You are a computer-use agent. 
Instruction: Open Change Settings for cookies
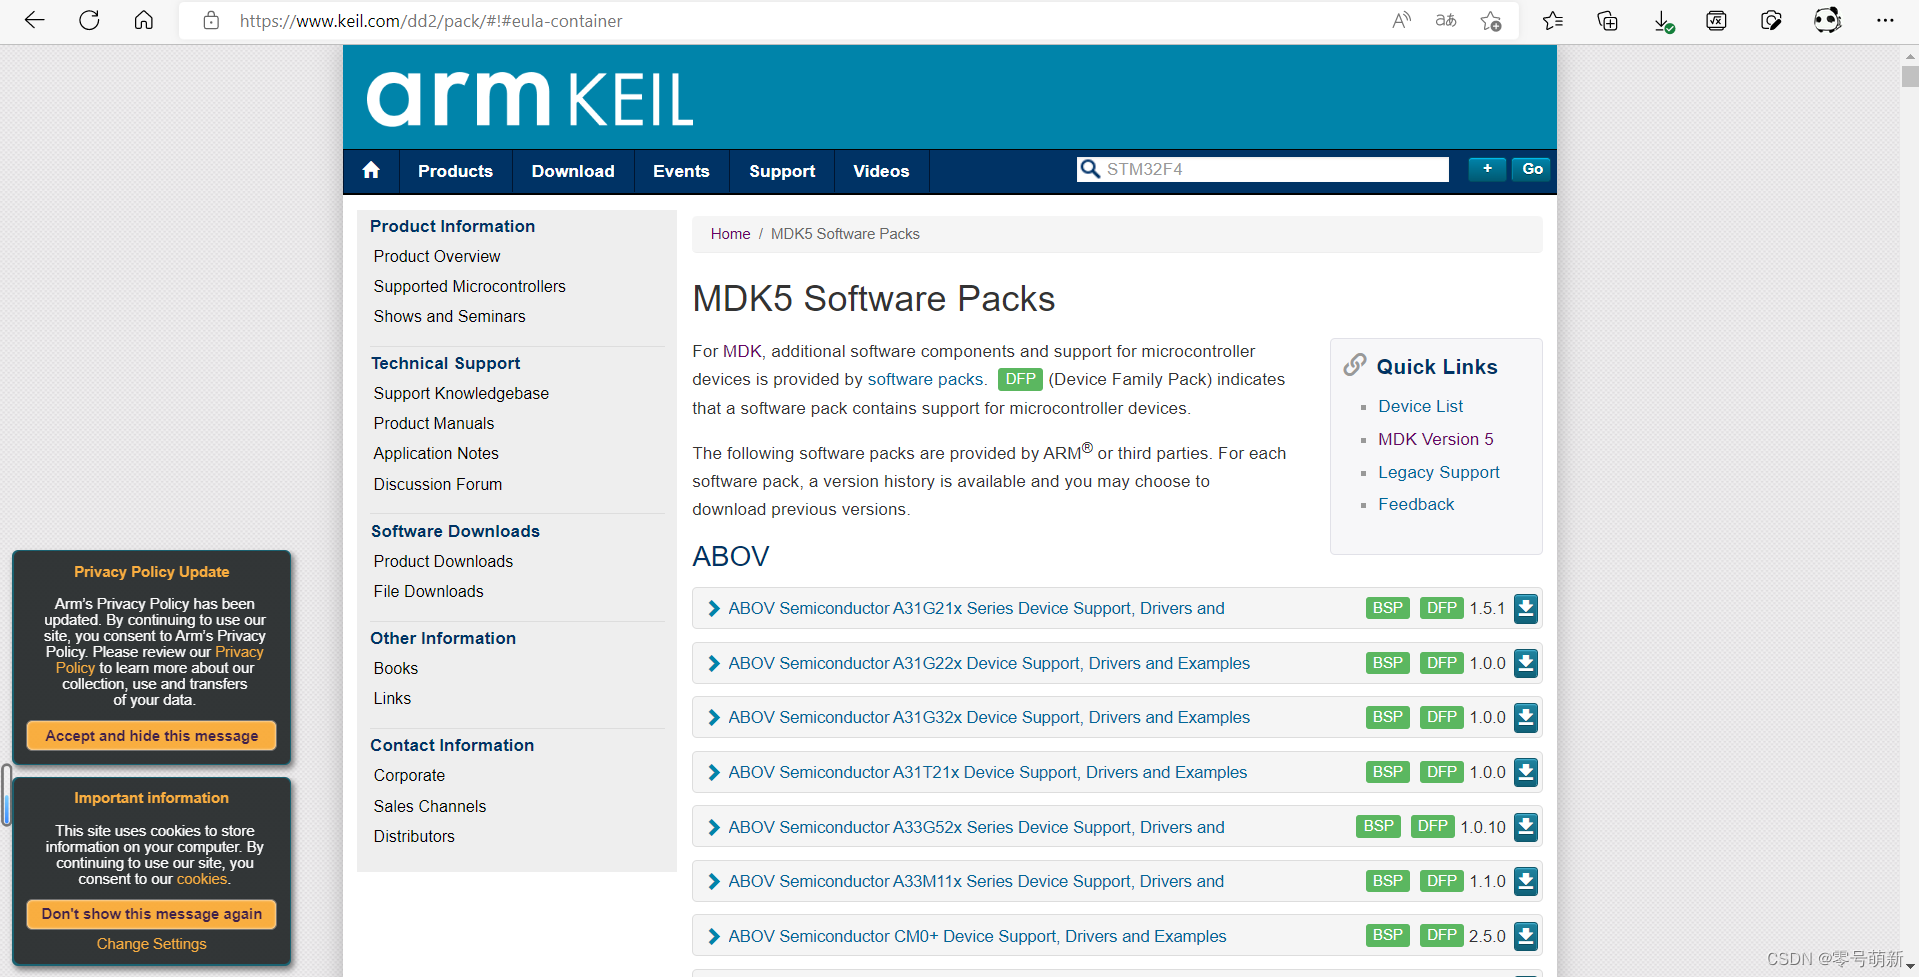coord(152,944)
